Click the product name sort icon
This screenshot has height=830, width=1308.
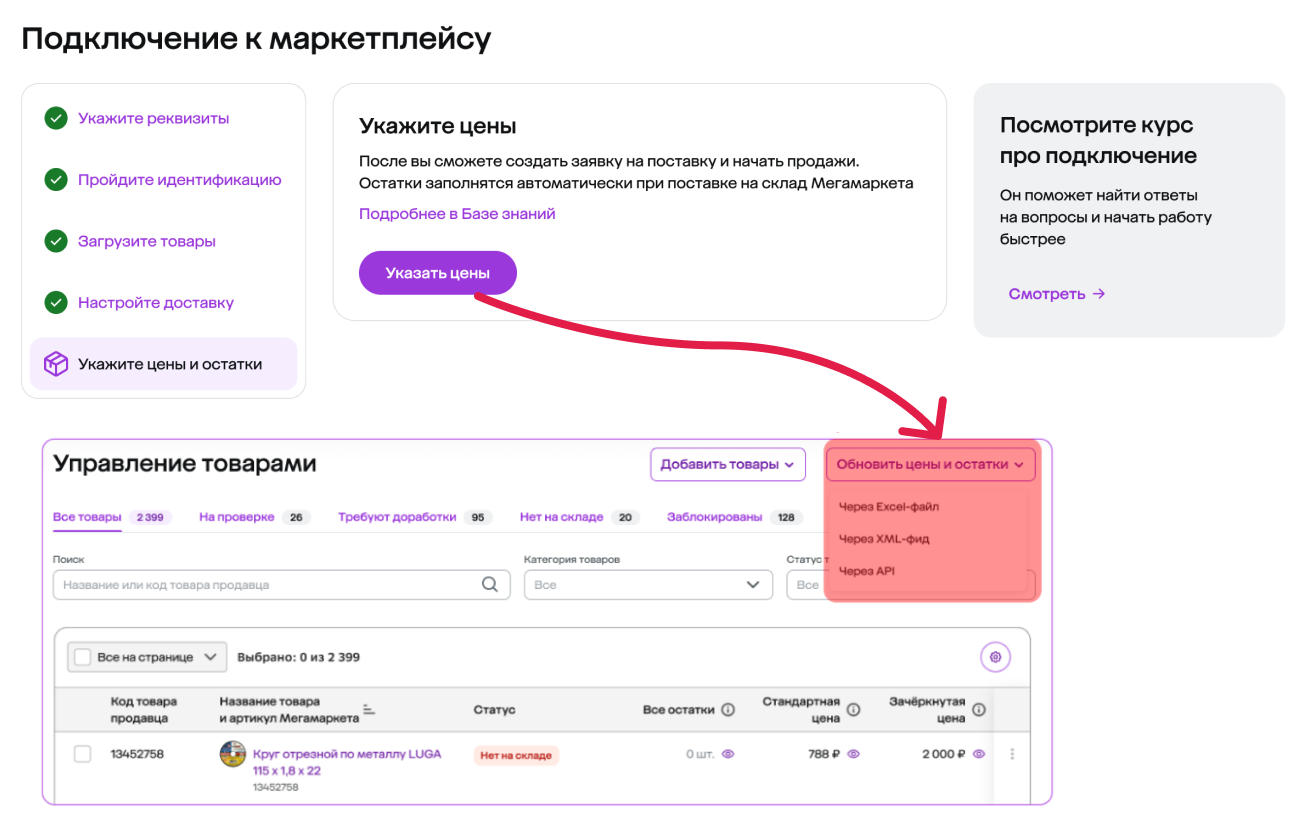(369, 710)
